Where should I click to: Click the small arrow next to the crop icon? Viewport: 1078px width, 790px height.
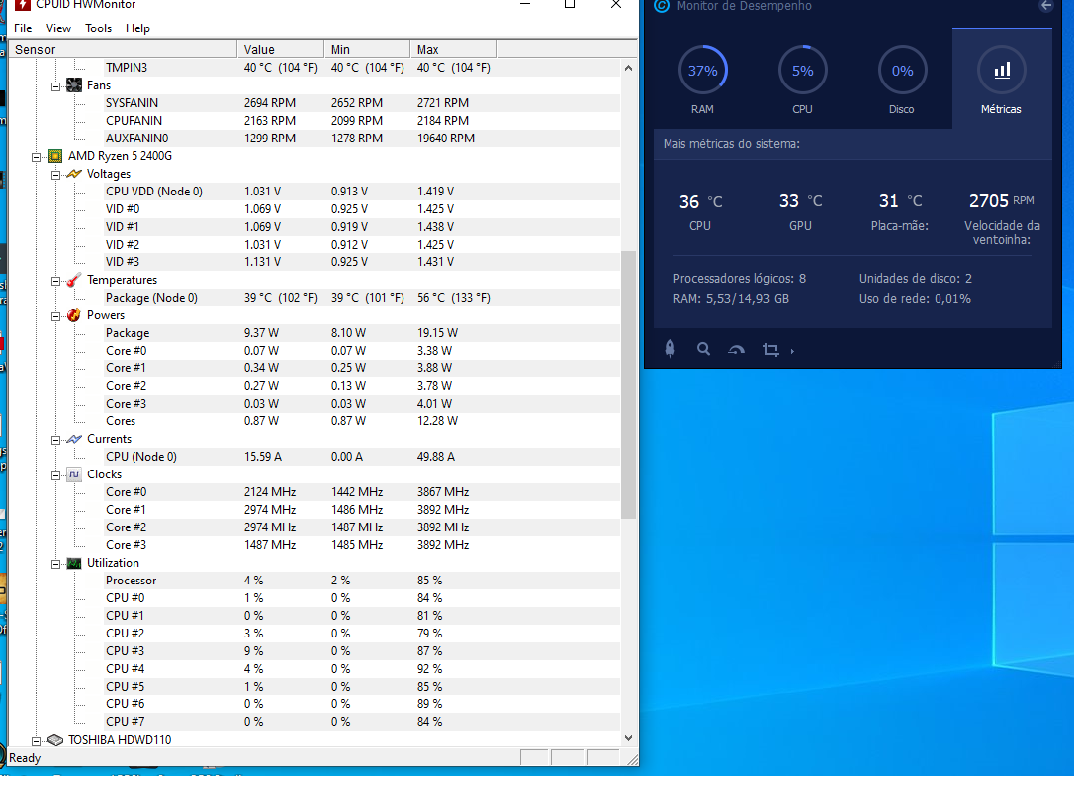tap(792, 351)
